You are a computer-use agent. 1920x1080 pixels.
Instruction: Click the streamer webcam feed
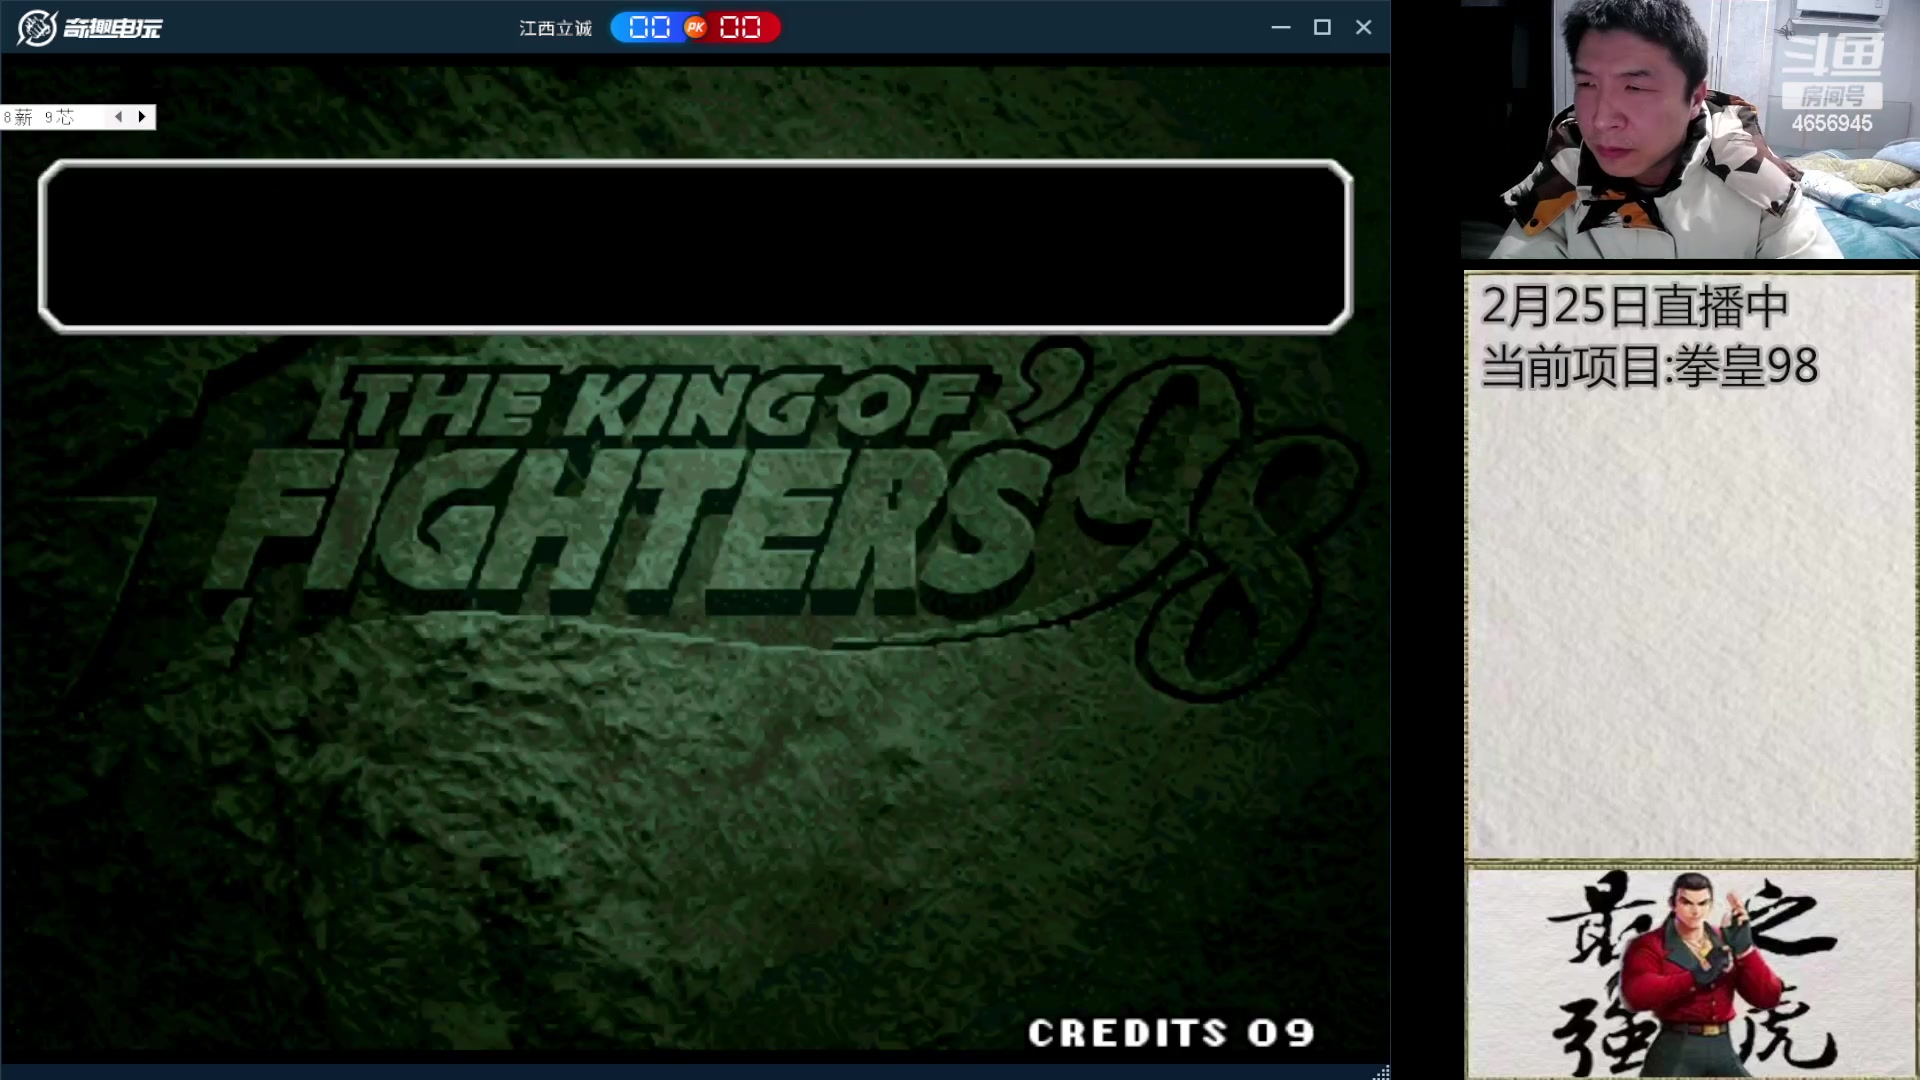tap(1690, 130)
